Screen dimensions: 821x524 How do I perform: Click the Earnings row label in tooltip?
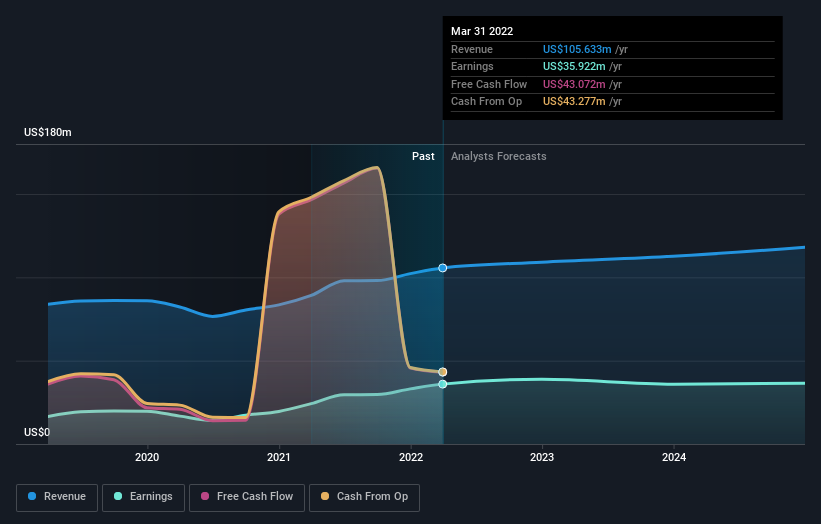coord(472,66)
